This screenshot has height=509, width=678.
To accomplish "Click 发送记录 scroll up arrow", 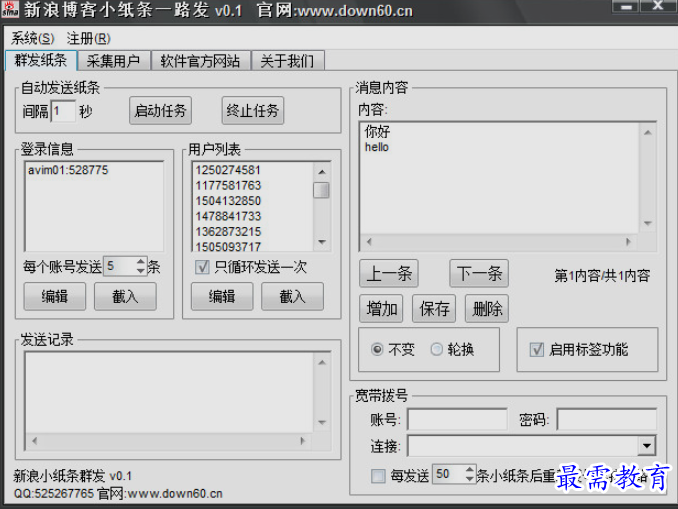I will click(x=322, y=362).
